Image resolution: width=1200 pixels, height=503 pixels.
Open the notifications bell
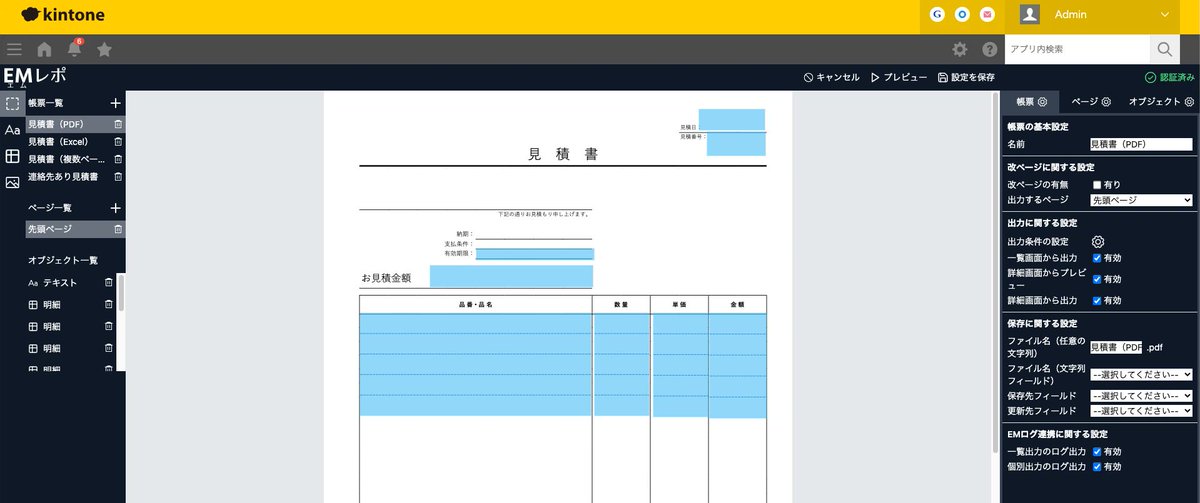pyautogui.click(x=74, y=49)
